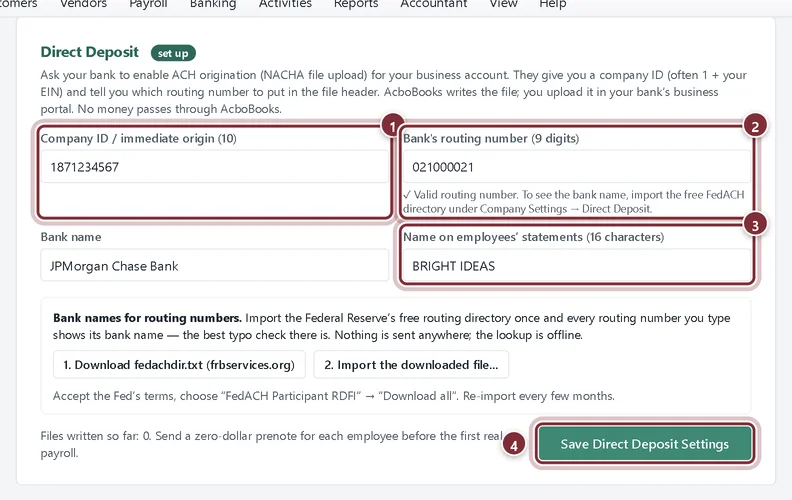
Task: Click the 'Accept the Fed's terms' instruction text
Action: pos(333,396)
